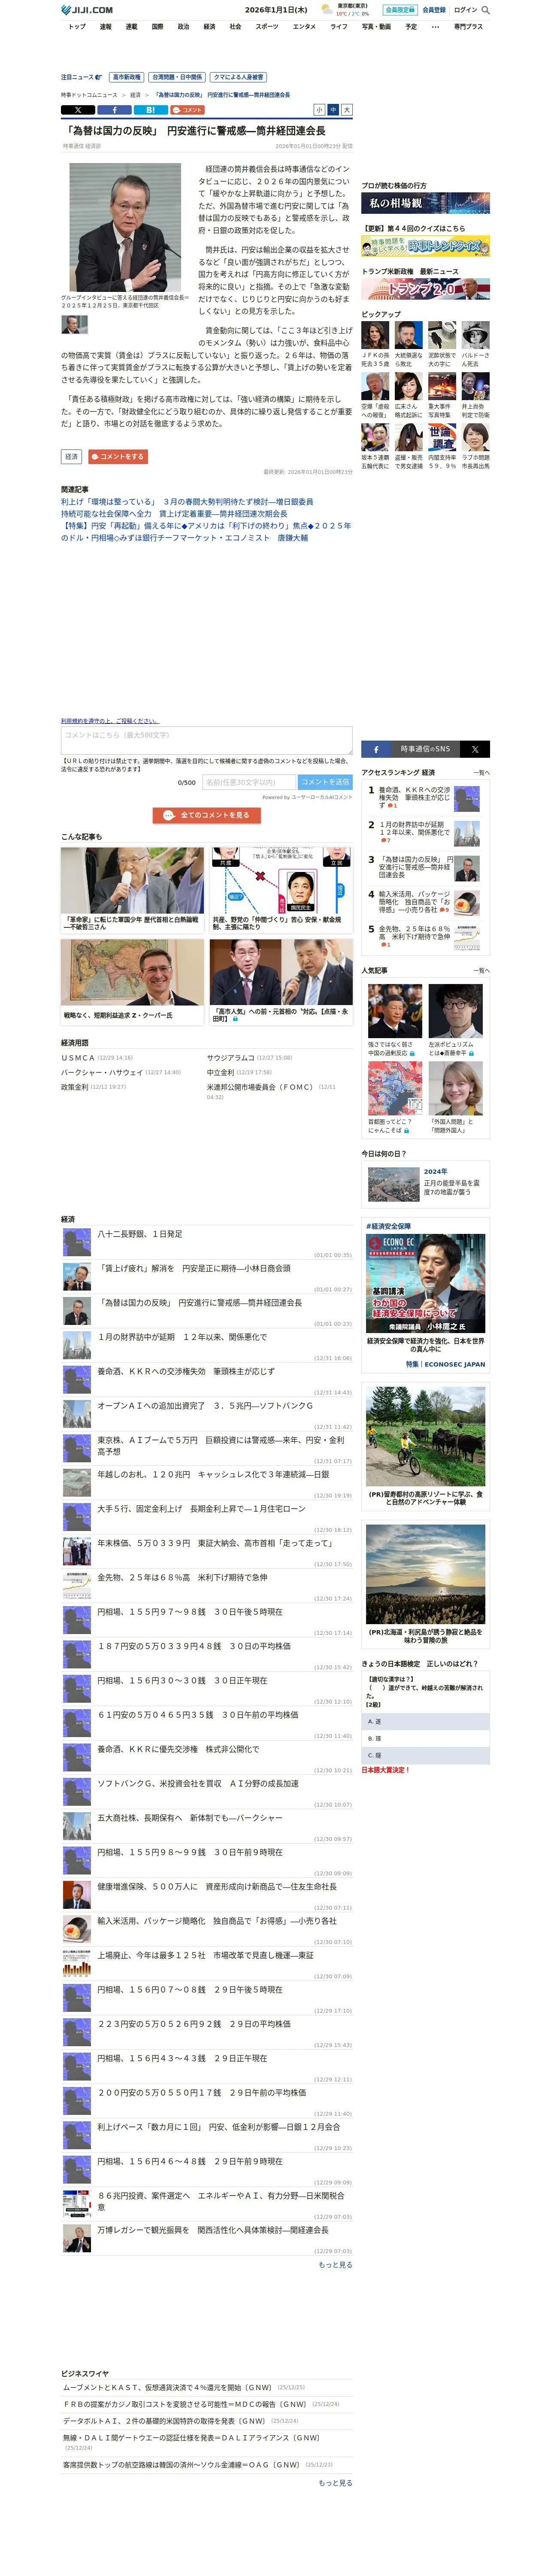Open the クマによる人身被害 topic tag
This screenshot has width=551, height=2576.
coord(239,77)
